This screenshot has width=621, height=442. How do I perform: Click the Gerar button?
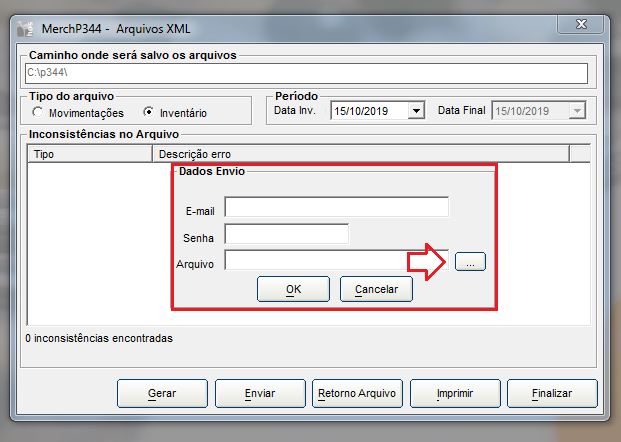coord(162,394)
